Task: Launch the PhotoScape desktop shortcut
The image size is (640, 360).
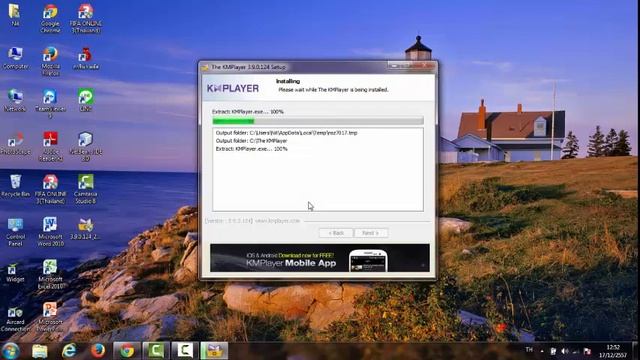Action: click(x=15, y=143)
